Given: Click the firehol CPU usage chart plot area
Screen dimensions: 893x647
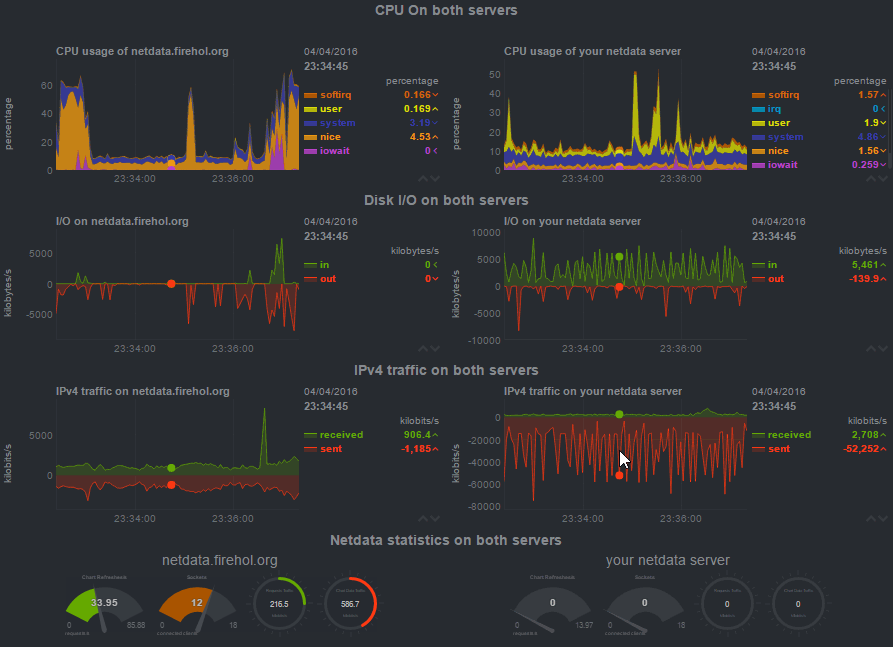Looking at the screenshot, I should click(177, 114).
